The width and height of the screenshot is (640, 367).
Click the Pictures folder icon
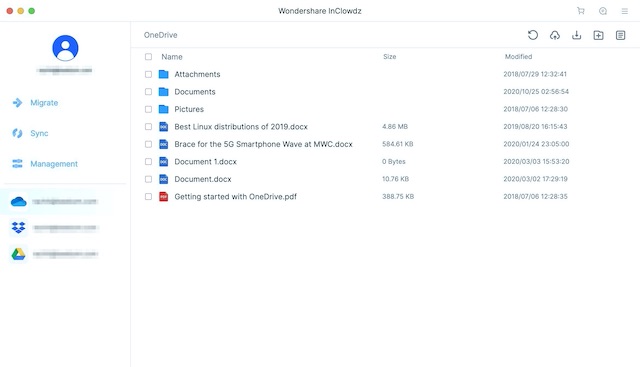pyautogui.click(x=164, y=109)
